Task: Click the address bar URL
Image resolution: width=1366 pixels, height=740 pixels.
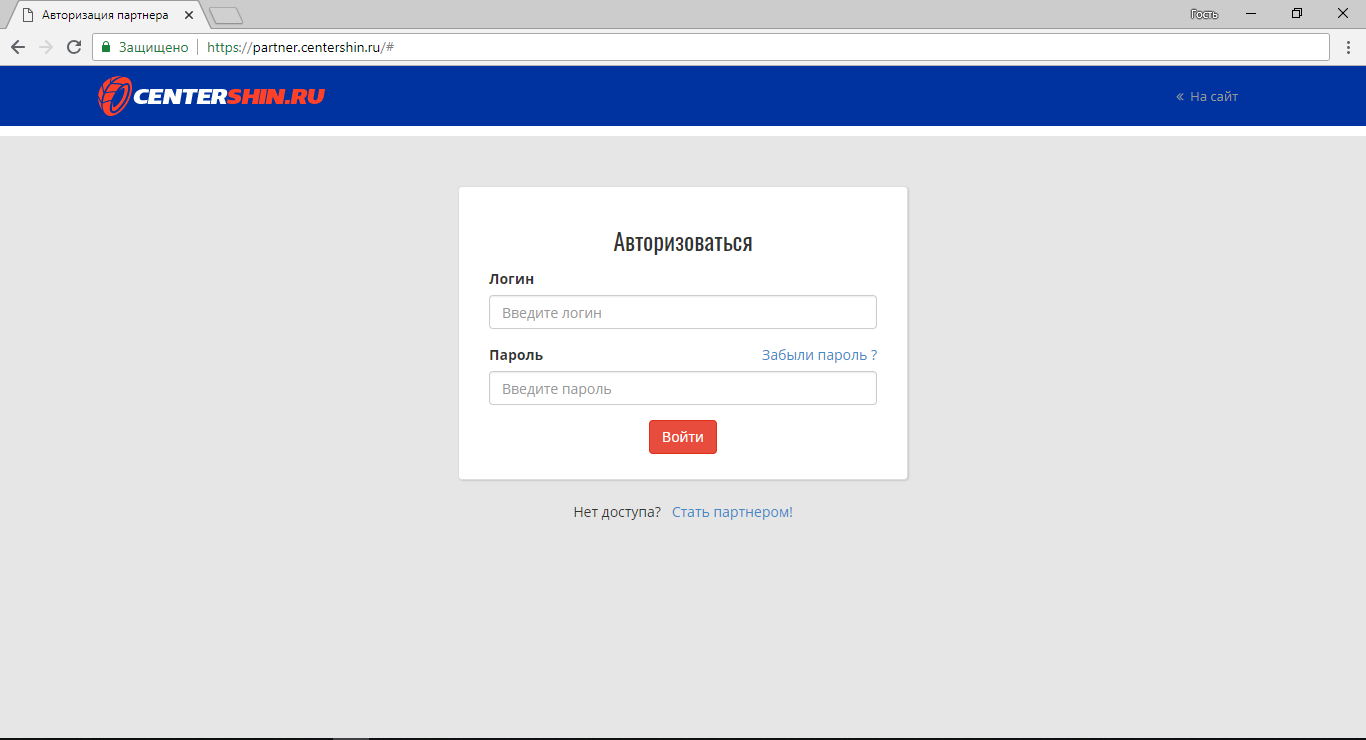Action: 300,47
